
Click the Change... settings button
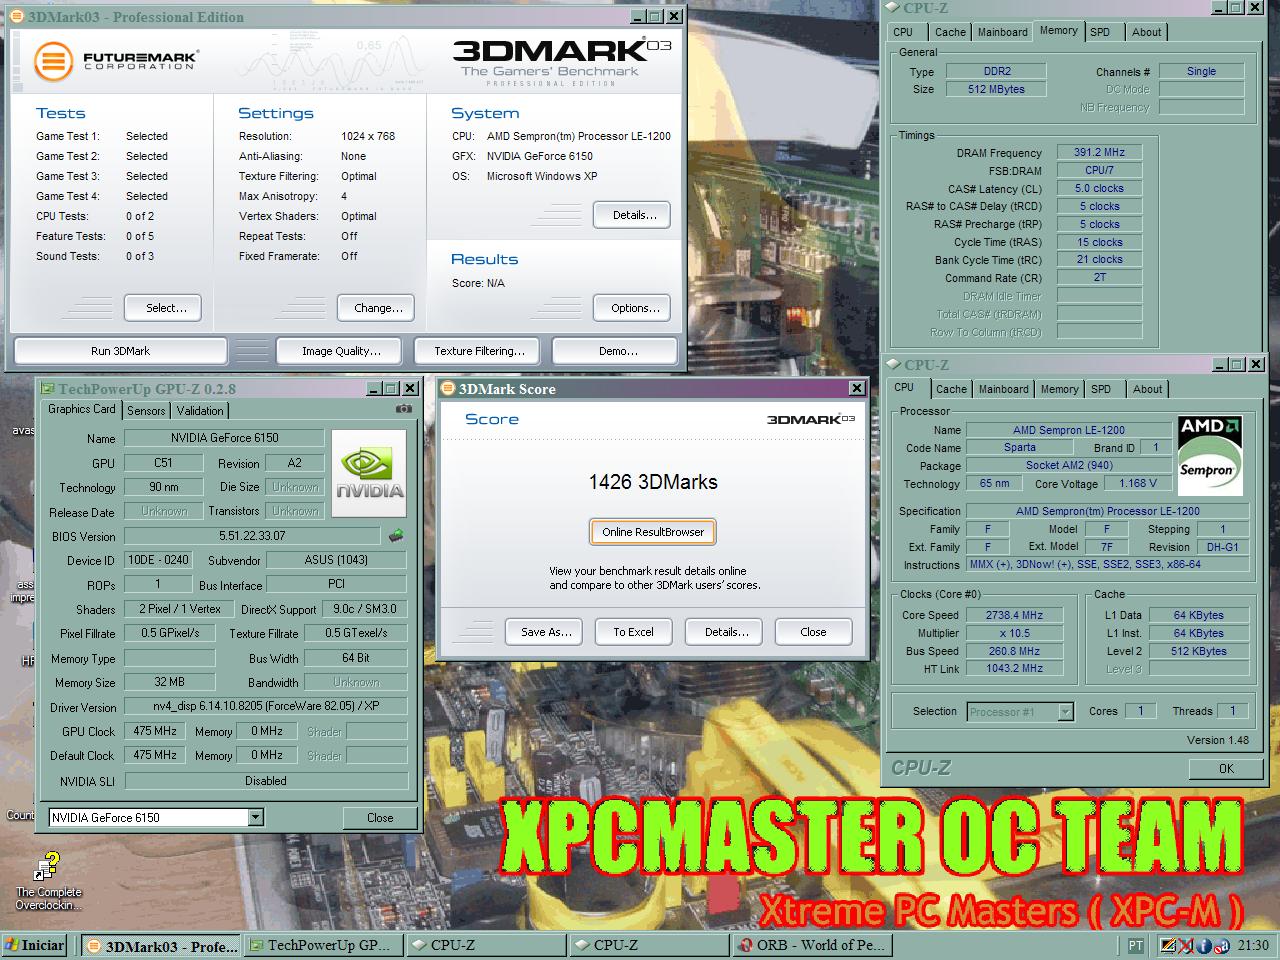(x=377, y=308)
